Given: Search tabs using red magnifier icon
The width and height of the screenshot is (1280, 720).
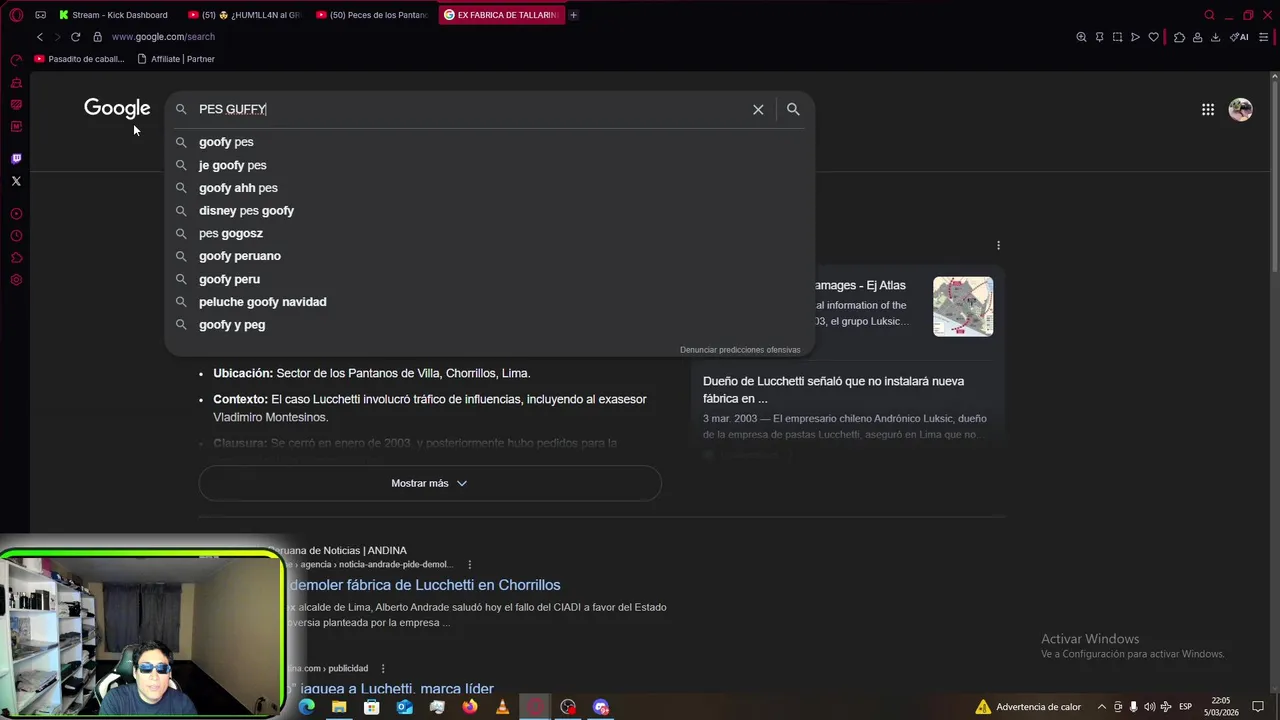Looking at the screenshot, I should [1209, 15].
